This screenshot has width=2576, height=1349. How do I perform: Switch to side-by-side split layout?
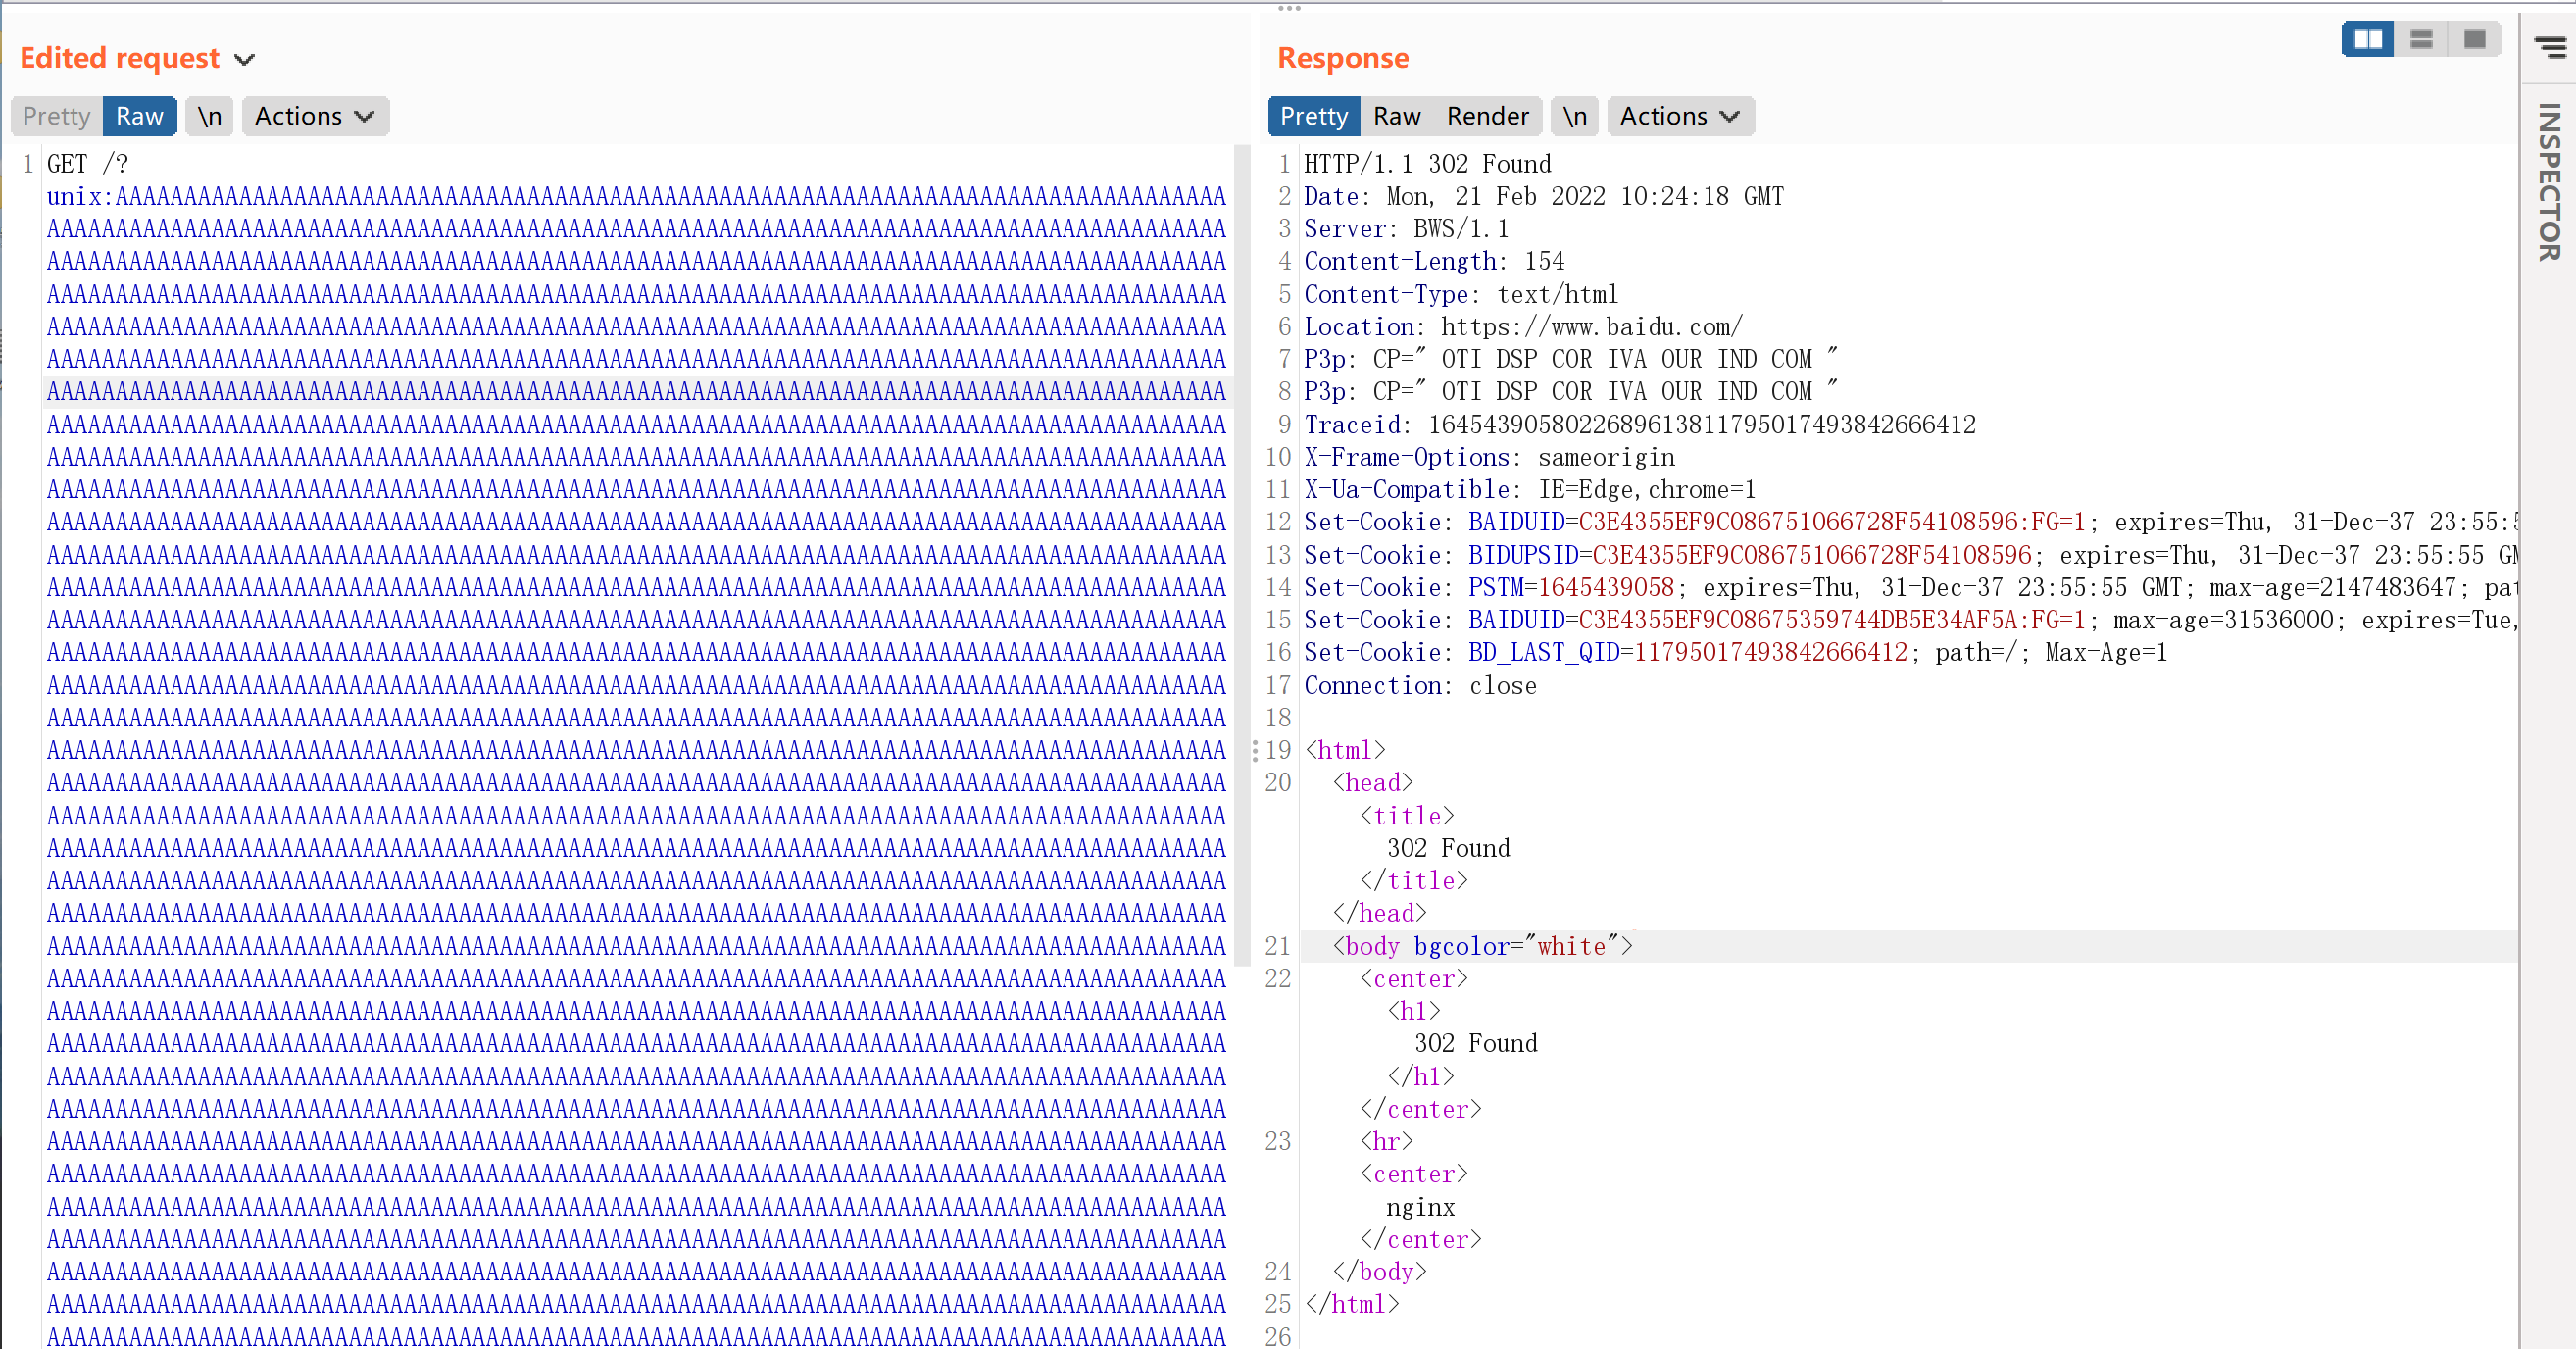point(2367,39)
